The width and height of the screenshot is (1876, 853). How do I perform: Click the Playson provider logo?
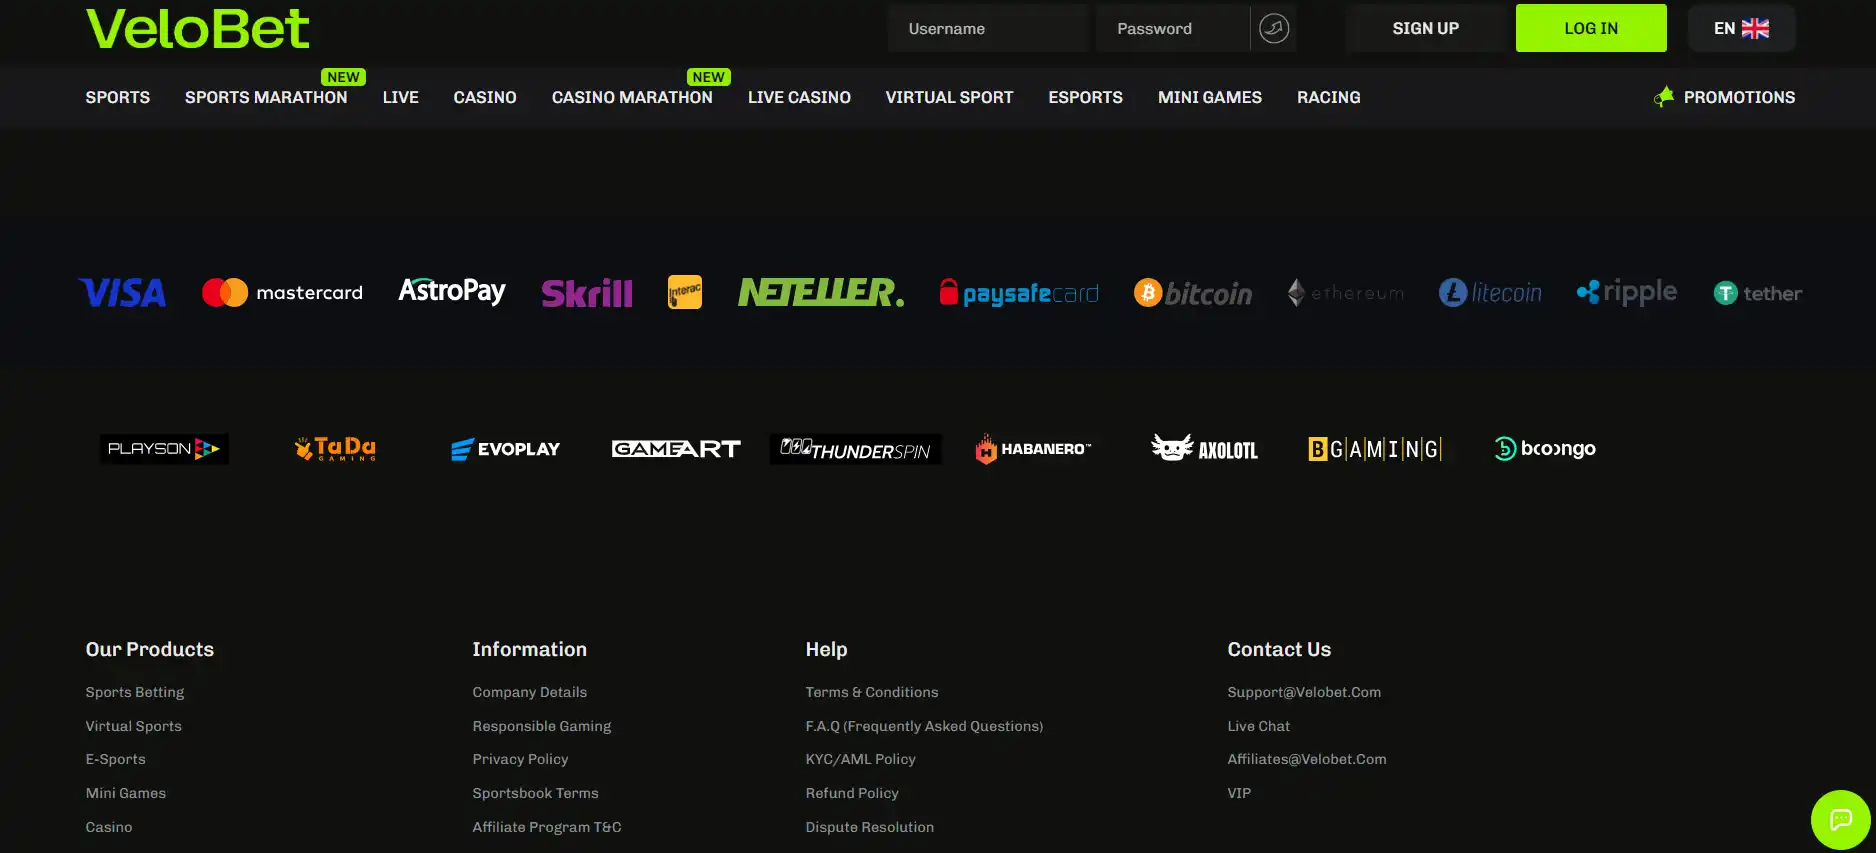tap(164, 449)
